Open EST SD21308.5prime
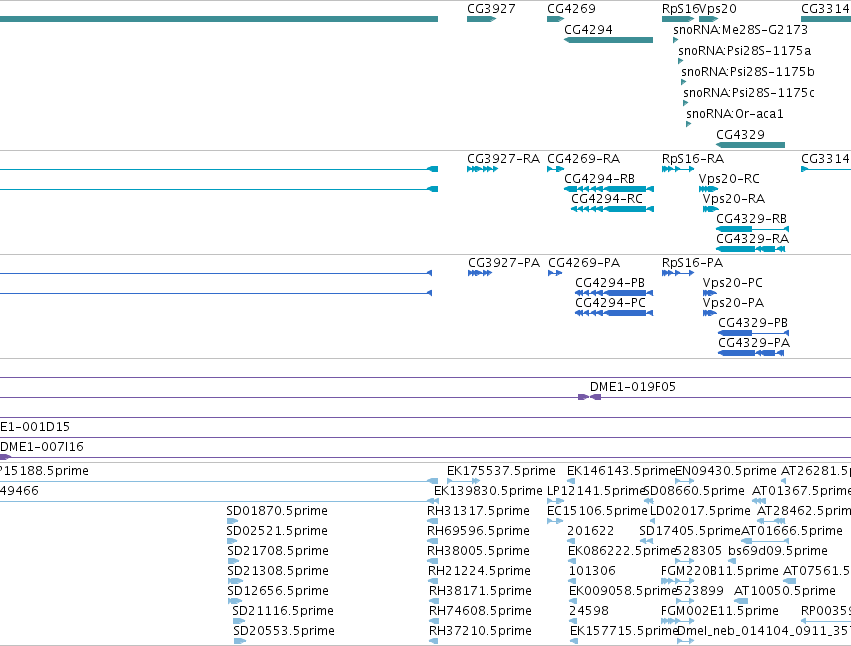This screenshot has height=646, width=851. coord(278,571)
